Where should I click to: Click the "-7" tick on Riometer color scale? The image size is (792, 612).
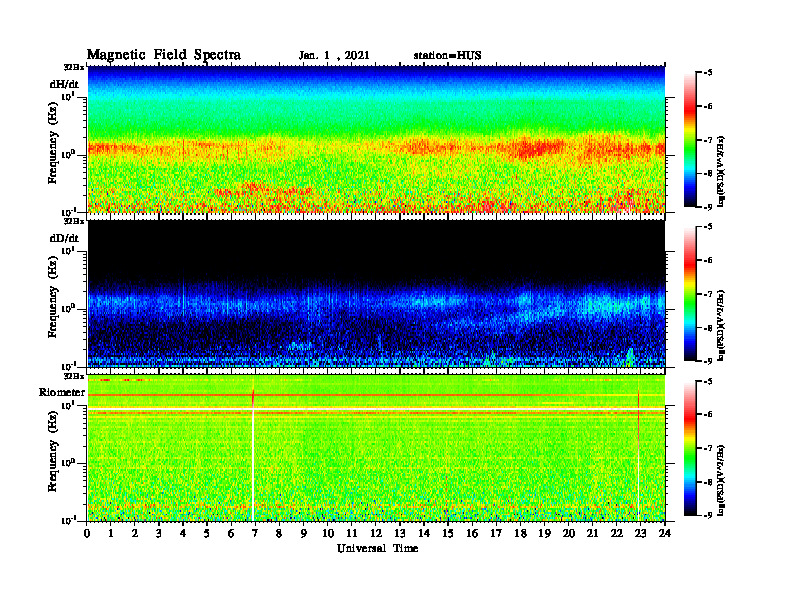tap(708, 448)
